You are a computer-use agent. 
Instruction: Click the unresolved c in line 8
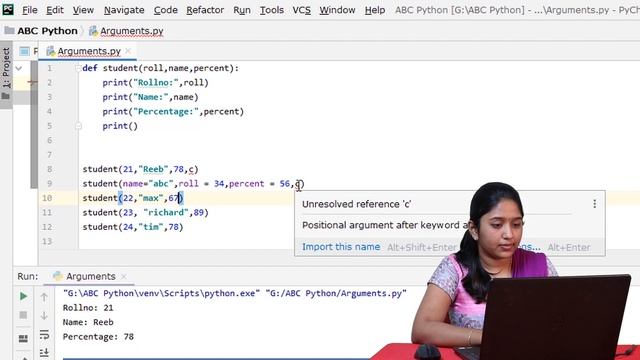(x=191, y=169)
